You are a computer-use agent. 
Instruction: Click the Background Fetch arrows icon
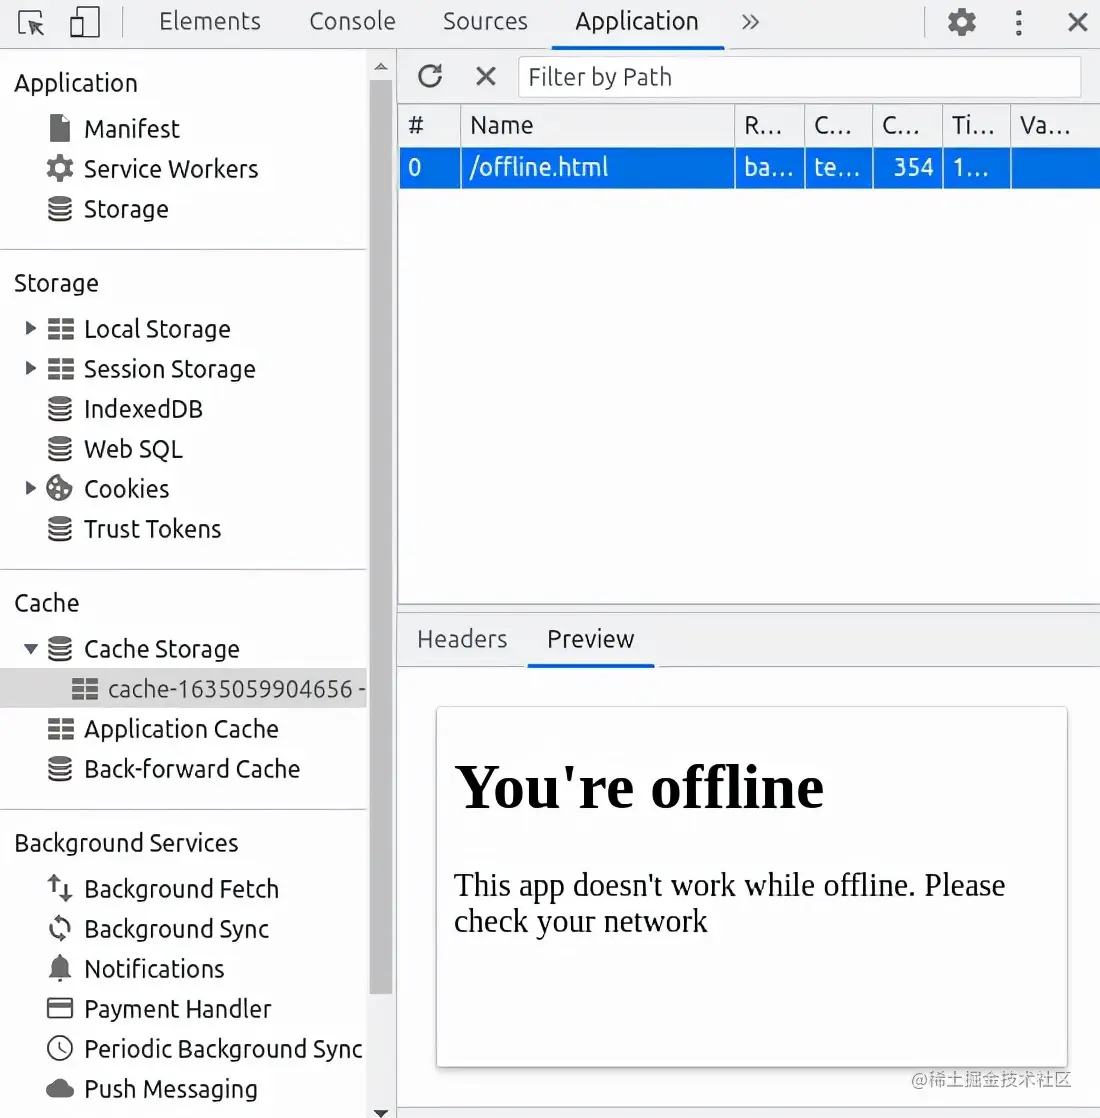60,888
